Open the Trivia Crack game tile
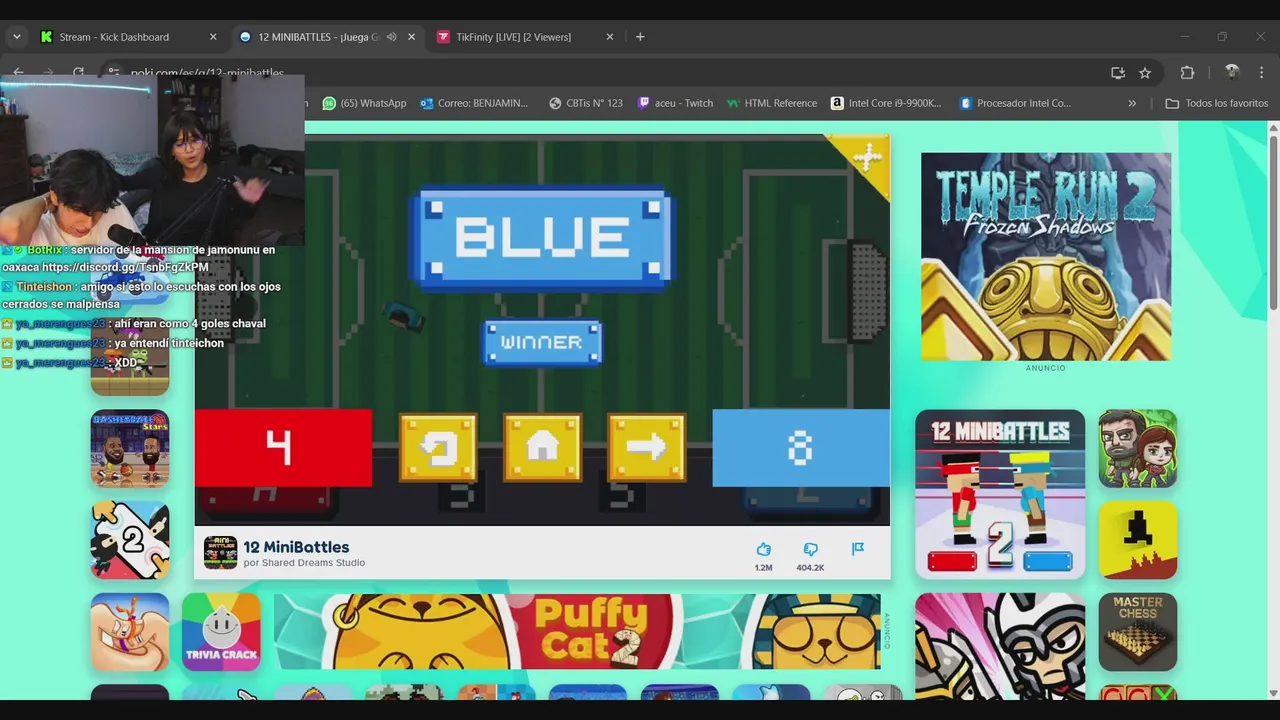The width and height of the screenshot is (1280, 720). (221, 632)
